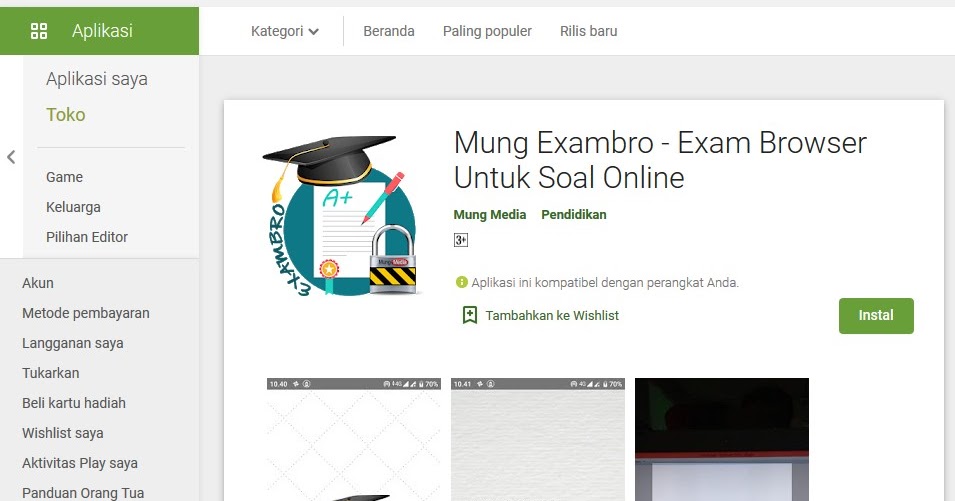This screenshot has height=501, width=955.
Task: Collapse sidebar with left chevron arrow
Action: point(11,157)
